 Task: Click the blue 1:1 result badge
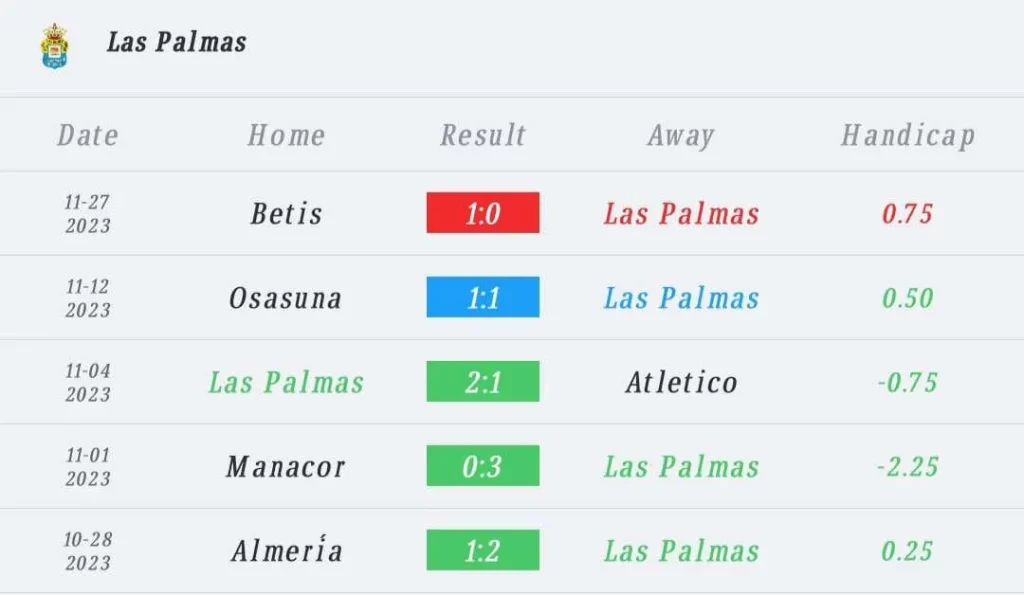(x=483, y=297)
